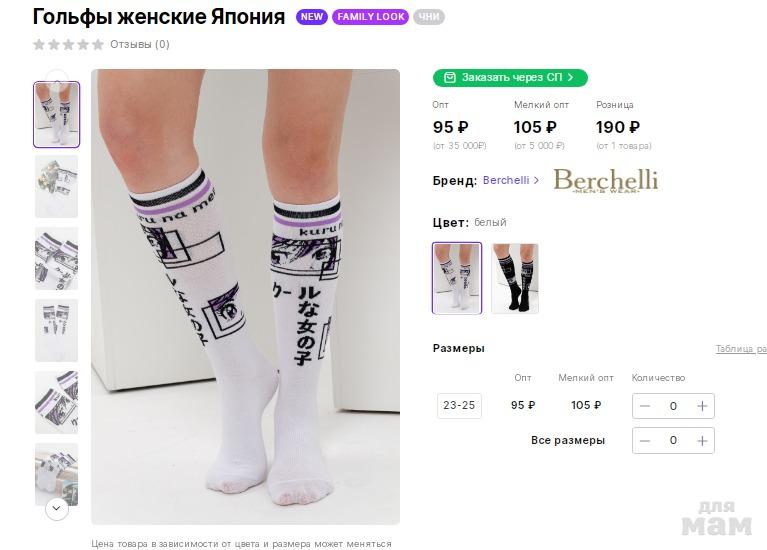
Task: Increase quantity for Все размеры
Action: [x=702, y=440]
